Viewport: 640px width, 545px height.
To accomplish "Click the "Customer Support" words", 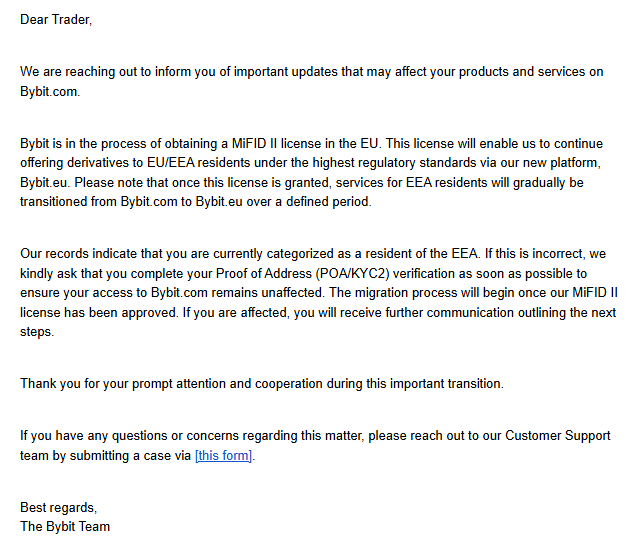I will [x=558, y=436].
